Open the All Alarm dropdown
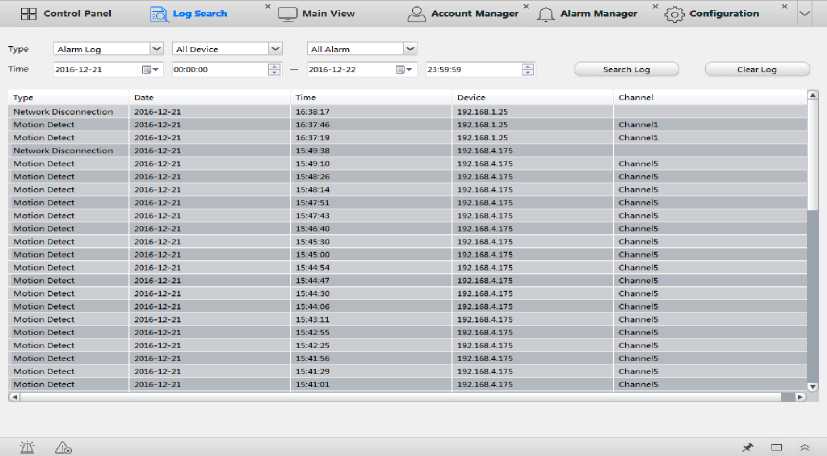 pos(410,48)
